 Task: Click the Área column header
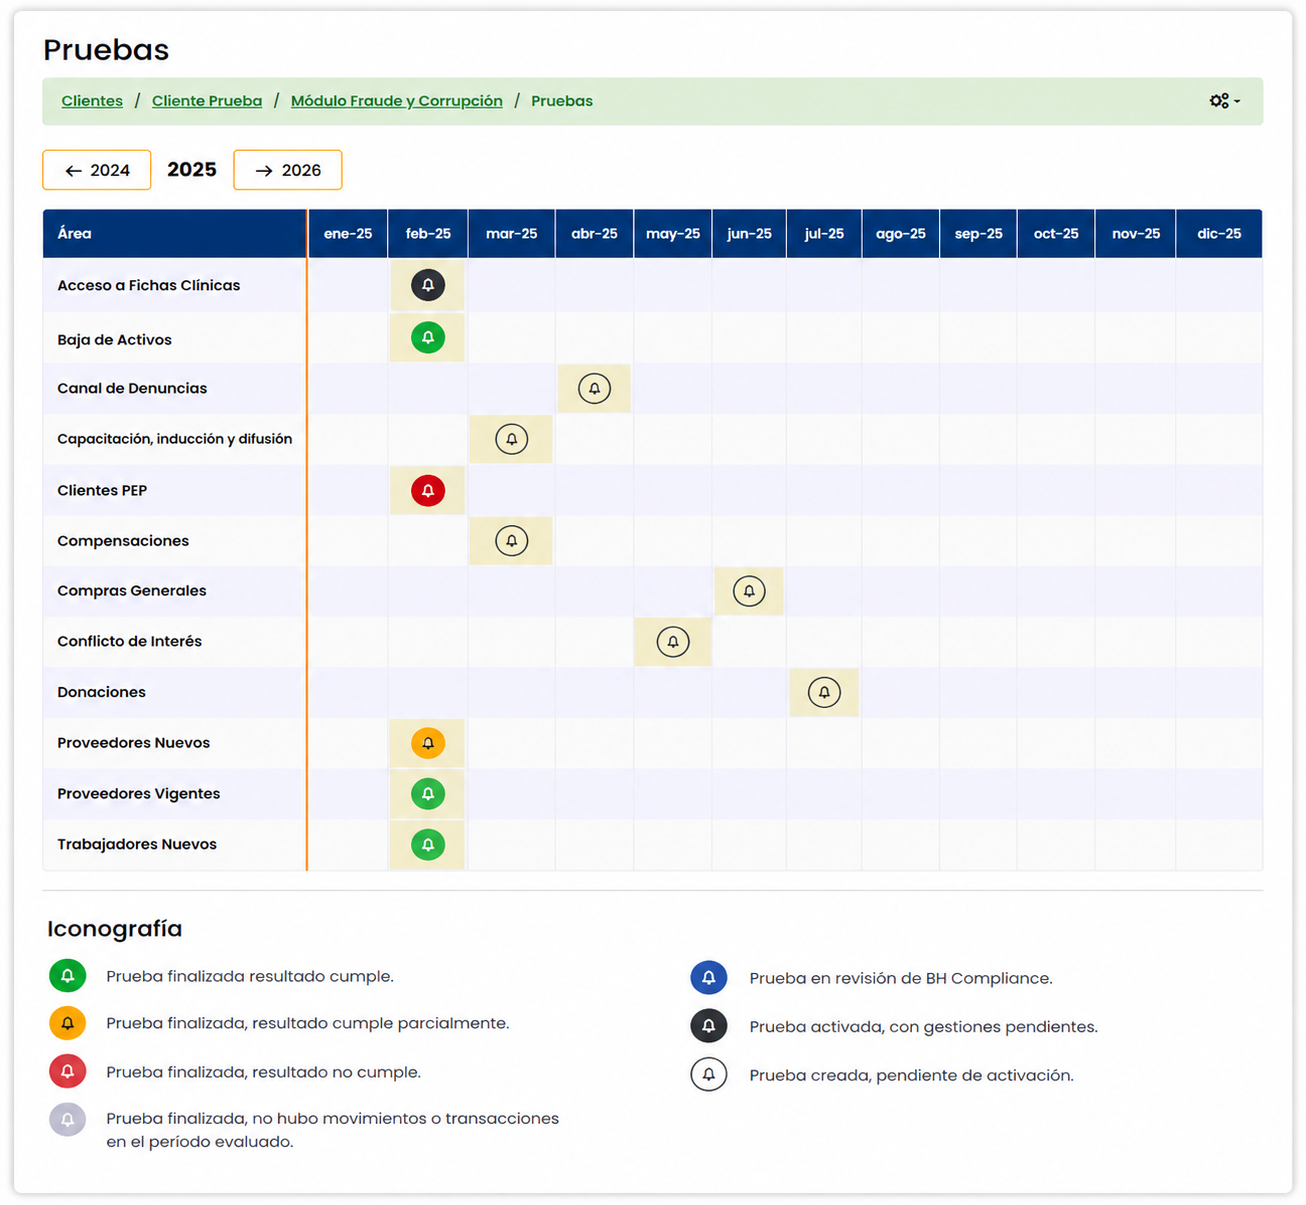pos(175,234)
